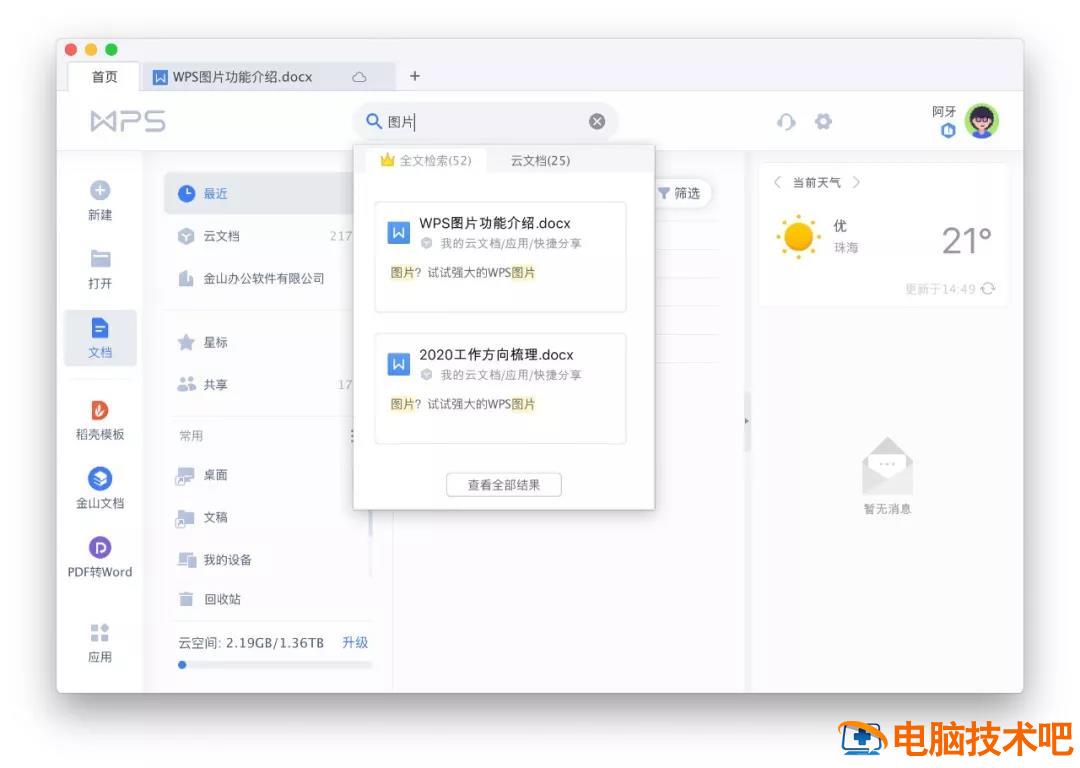Select the 文档 documents sidebar icon
The image size is (1080, 768).
click(100, 328)
